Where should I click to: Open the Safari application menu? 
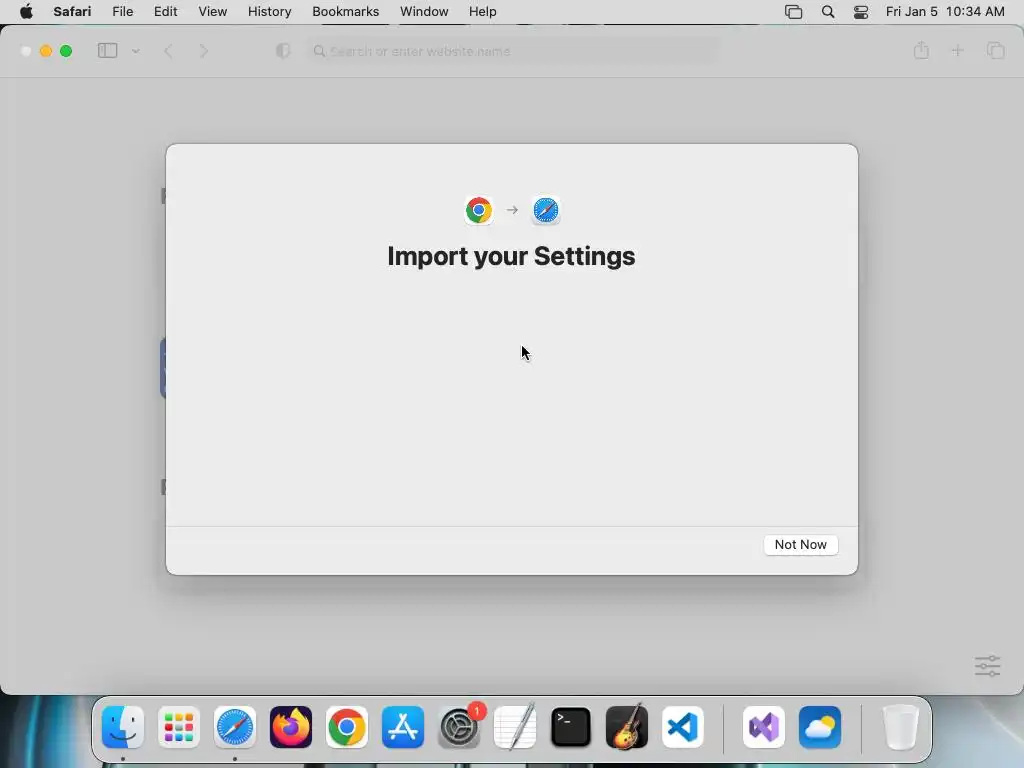[72, 12]
